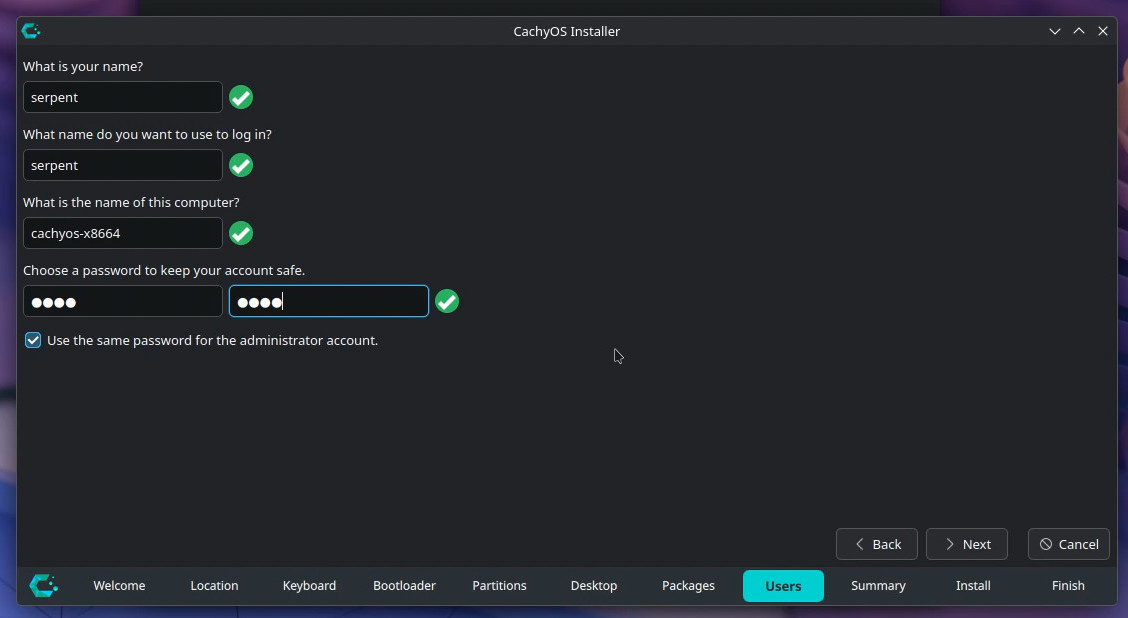The image size is (1128, 618).
Task: Open the Partitions step
Action: 499,586
